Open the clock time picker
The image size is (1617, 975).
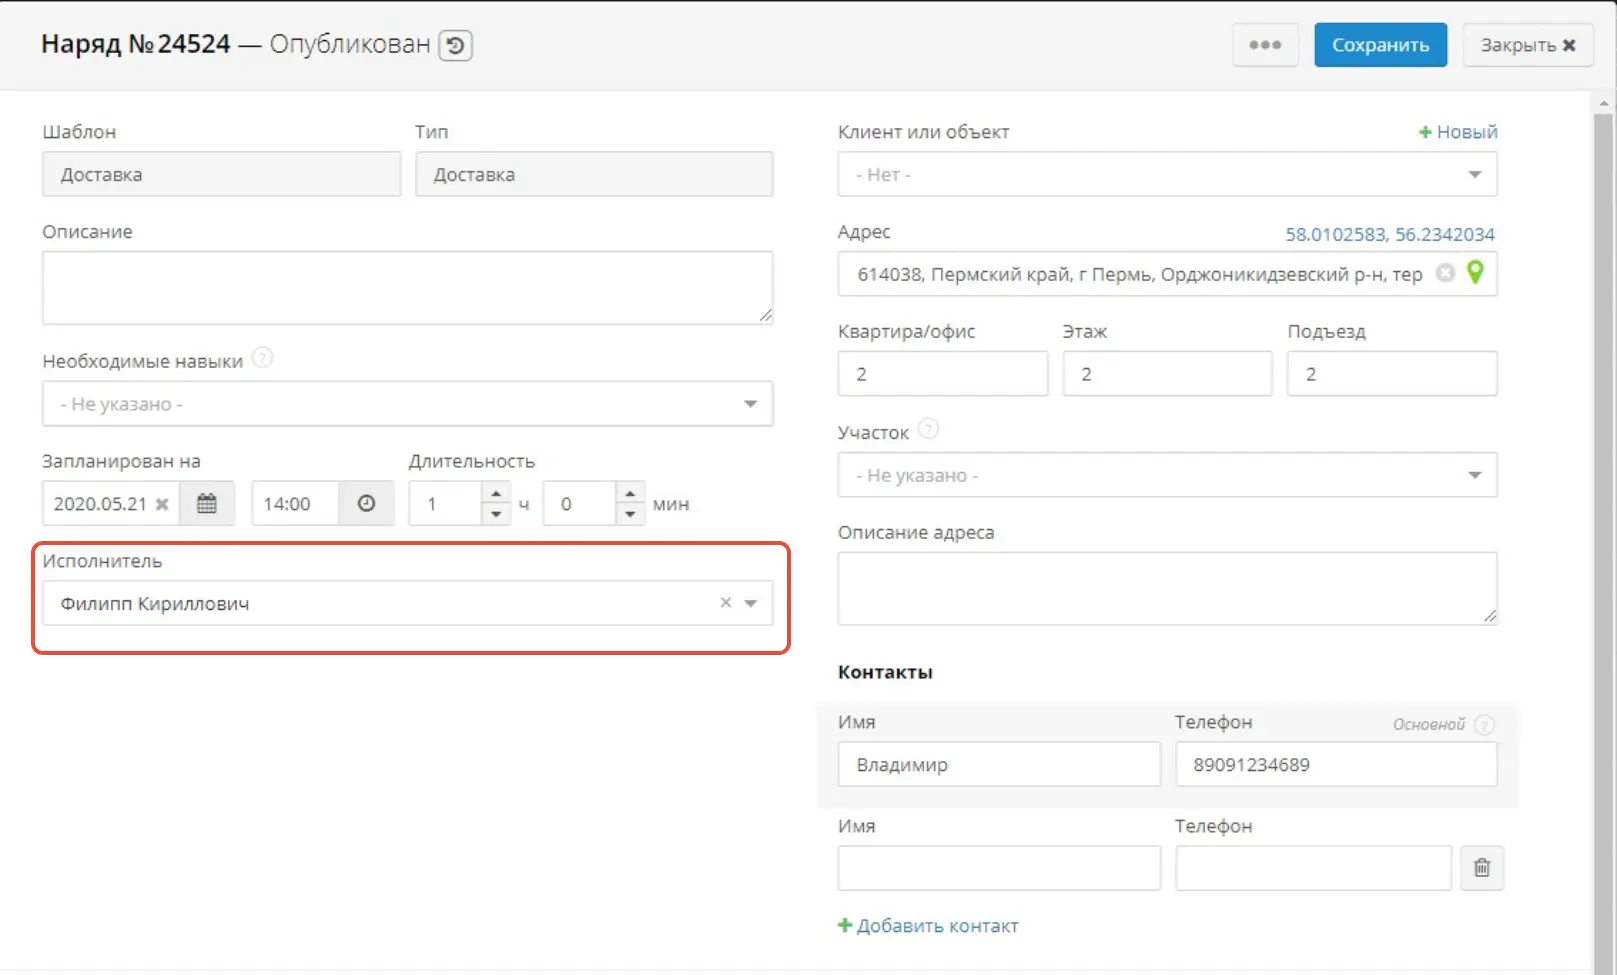366,504
